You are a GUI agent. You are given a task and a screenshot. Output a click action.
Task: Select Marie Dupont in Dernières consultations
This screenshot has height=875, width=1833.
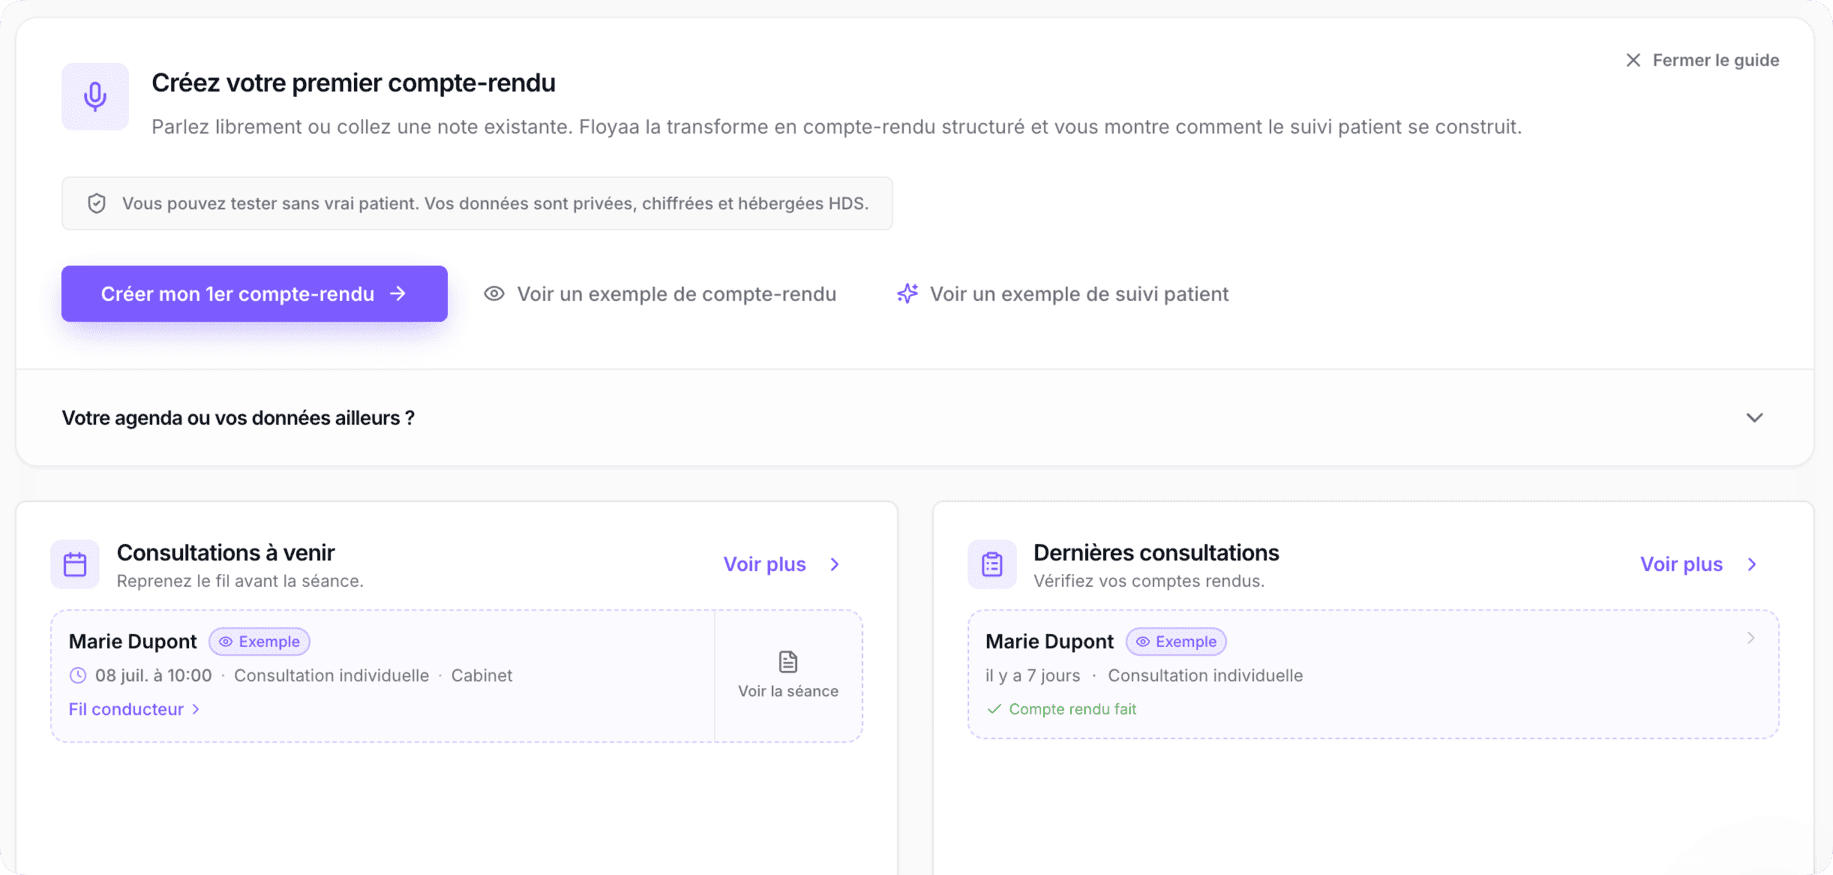click(x=1049, y=641)
